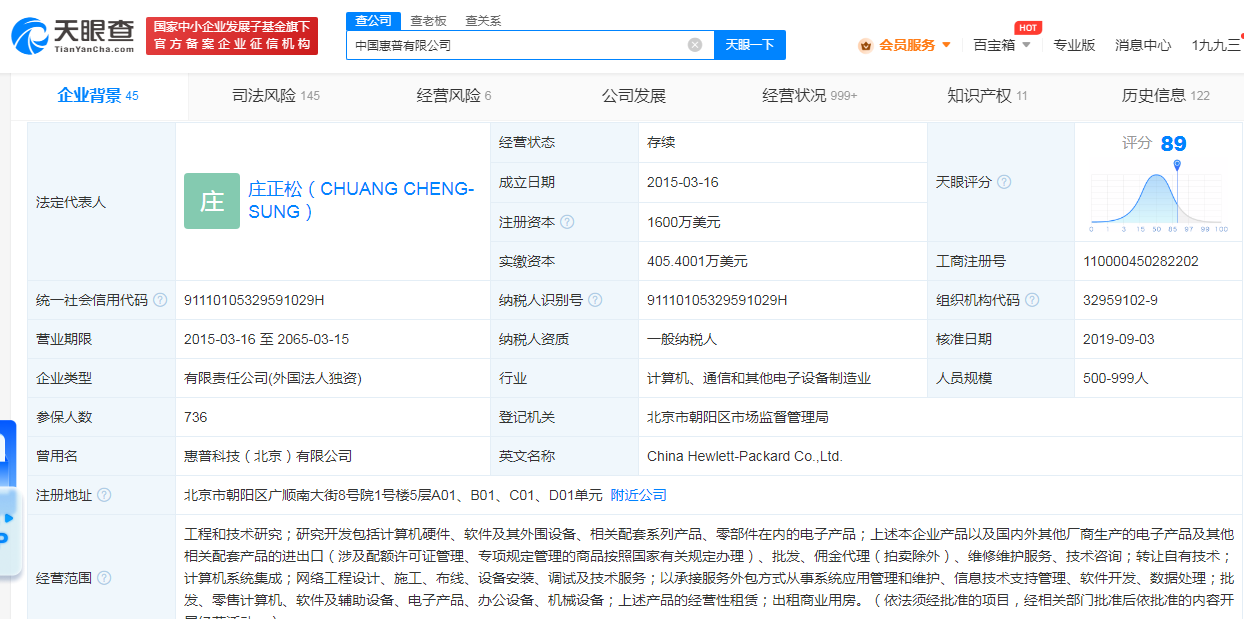Screen dimensions: 1244x619
Task: Expand the 百宝箱 dropdown arrow
Action: coord(1026,45)
